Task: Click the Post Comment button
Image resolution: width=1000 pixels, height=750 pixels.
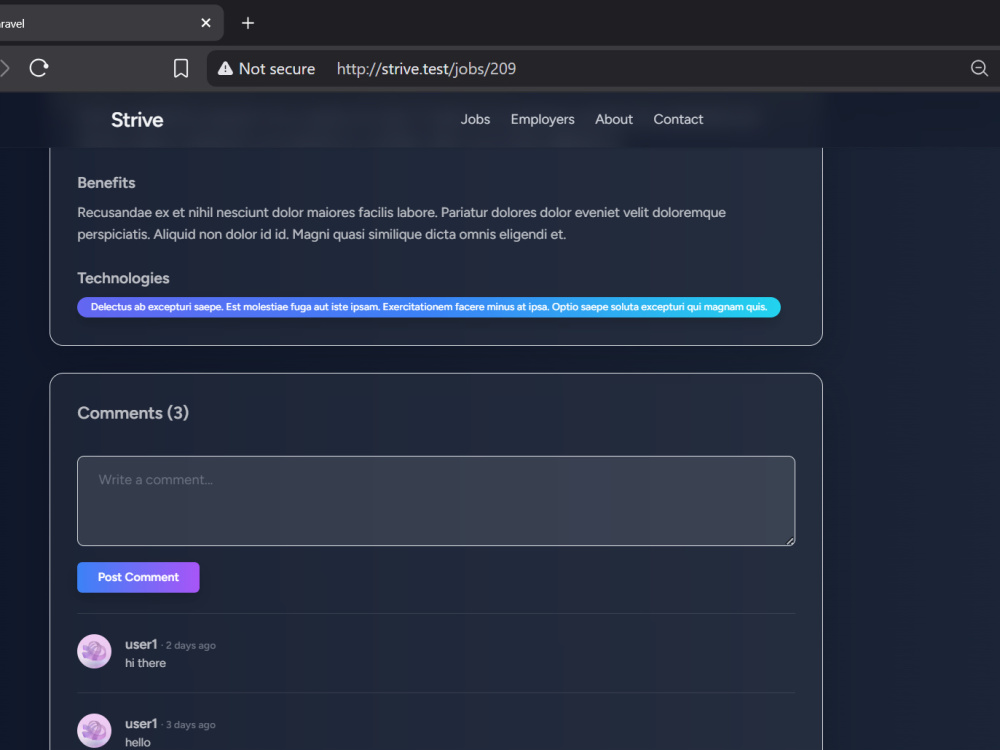Action: (138, 577)
